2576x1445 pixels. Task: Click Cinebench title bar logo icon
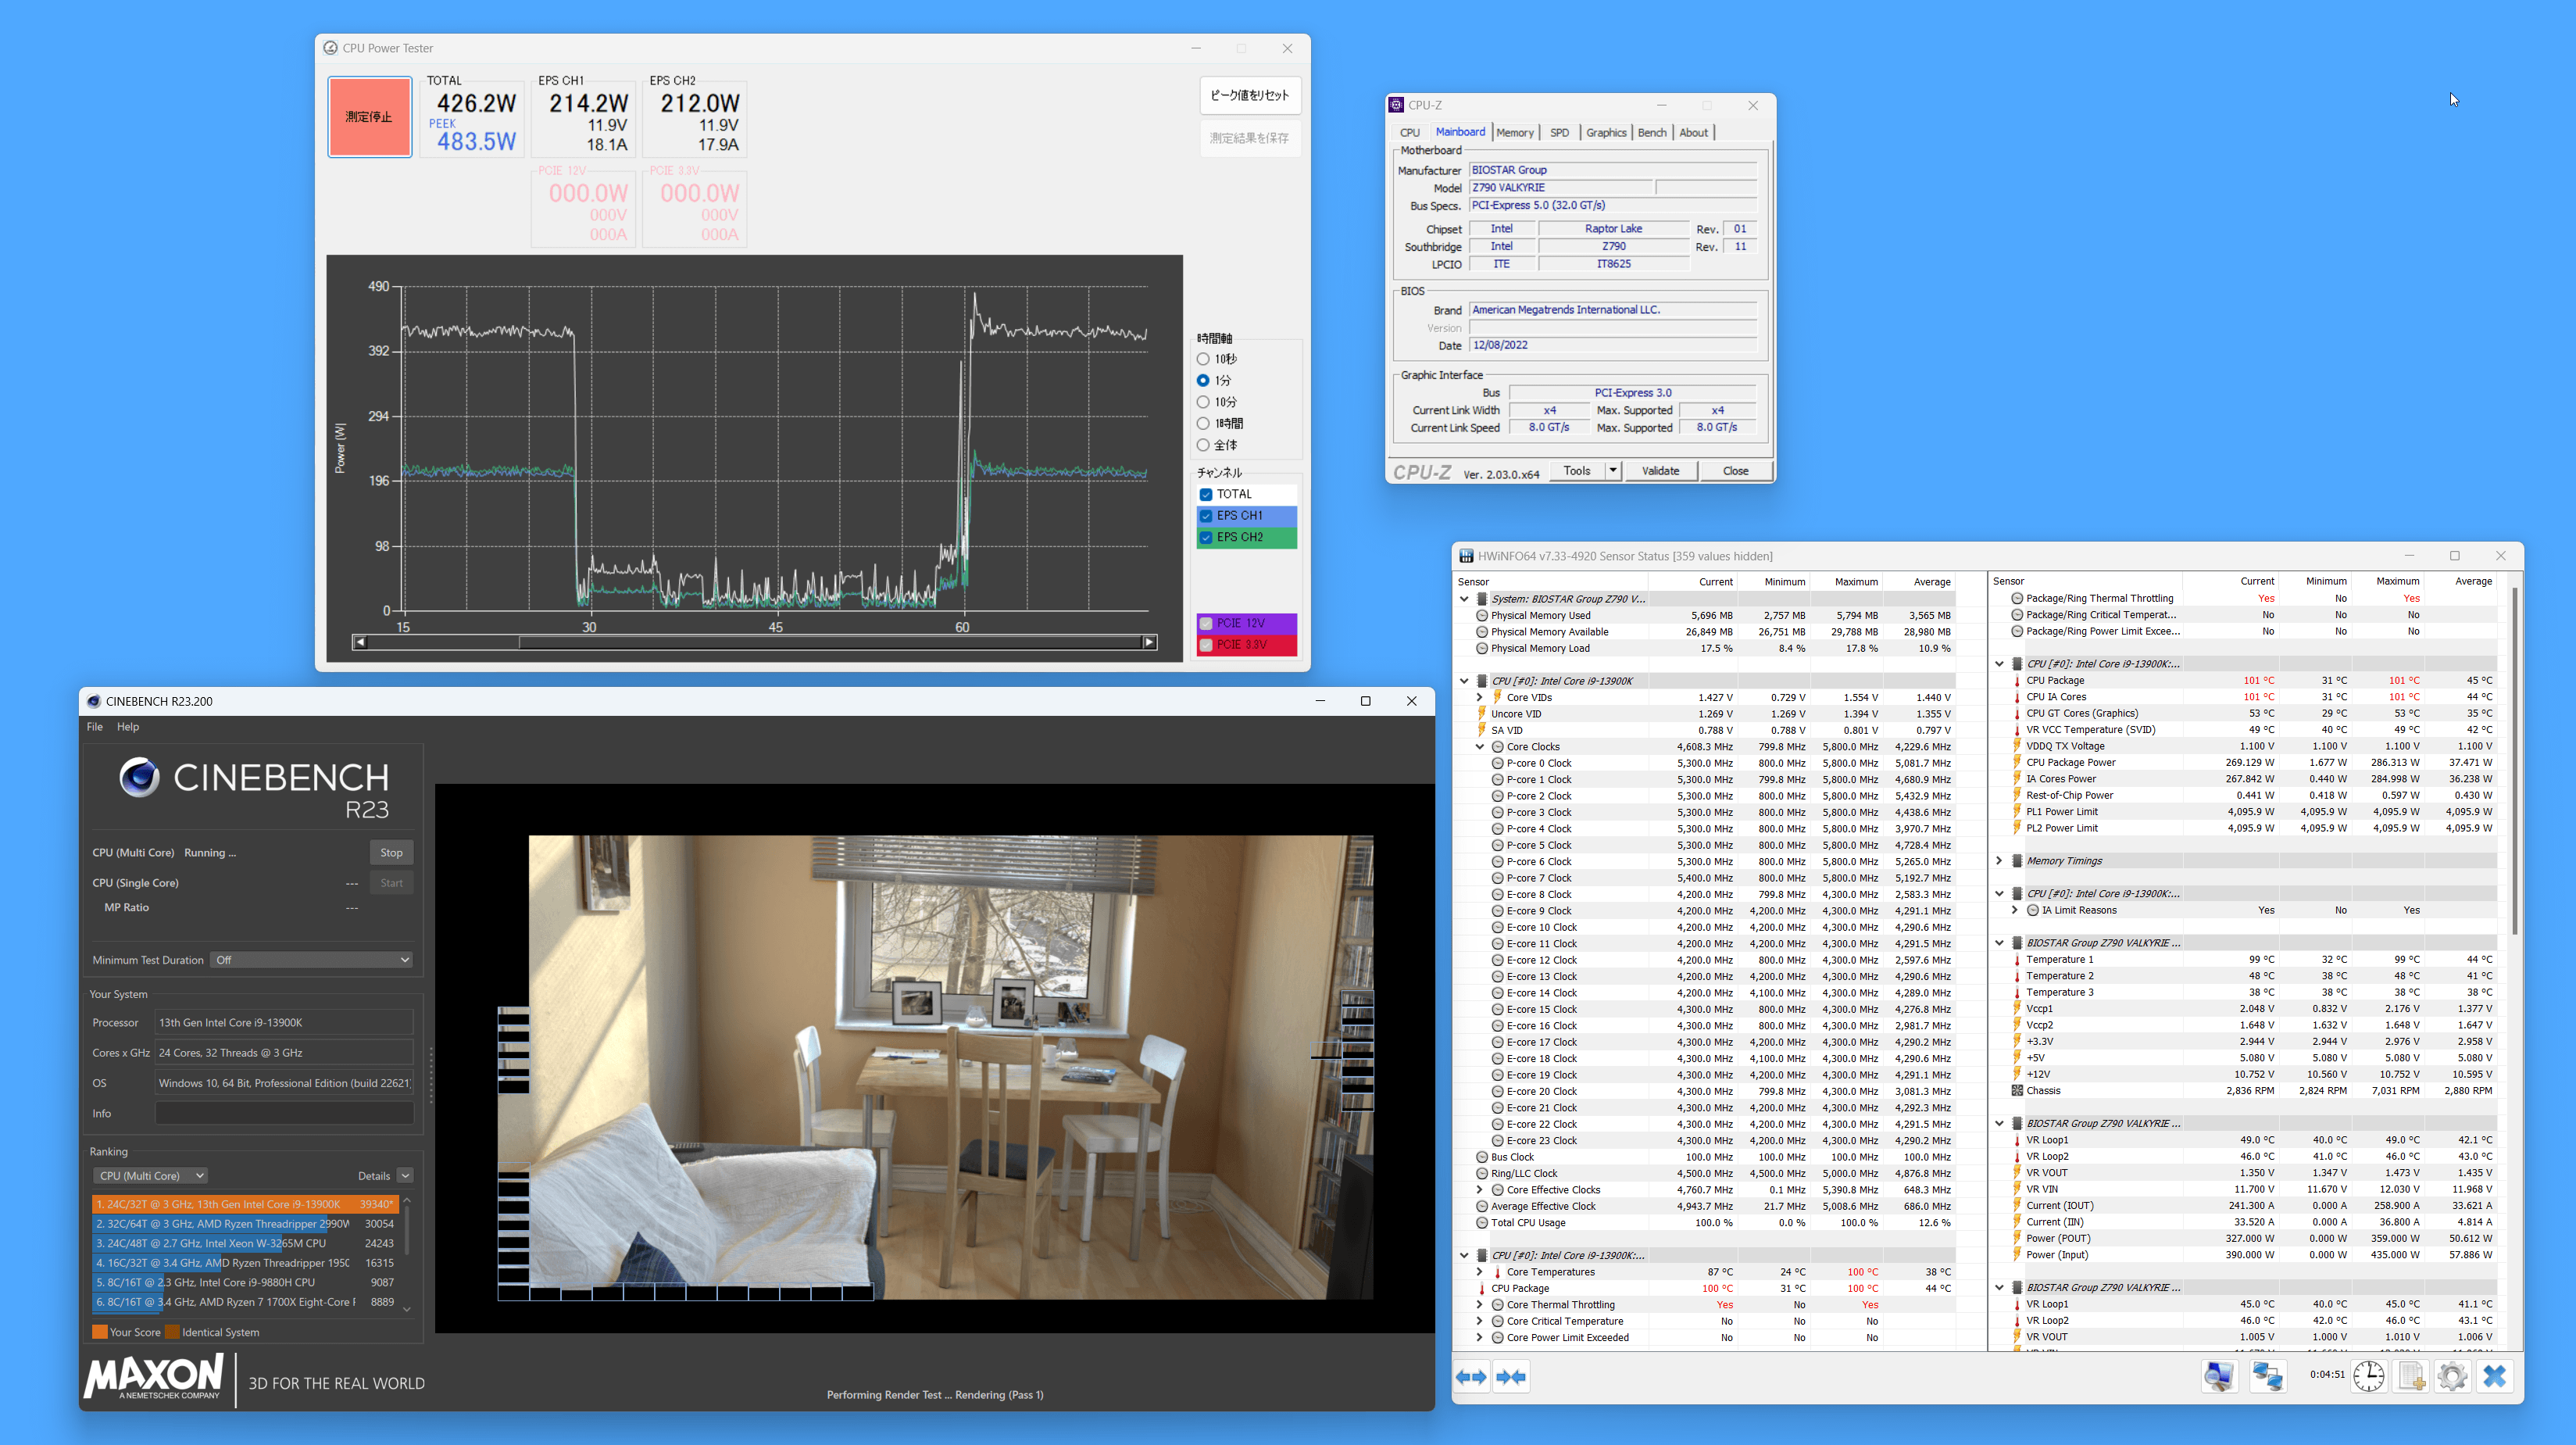[93, 701]
